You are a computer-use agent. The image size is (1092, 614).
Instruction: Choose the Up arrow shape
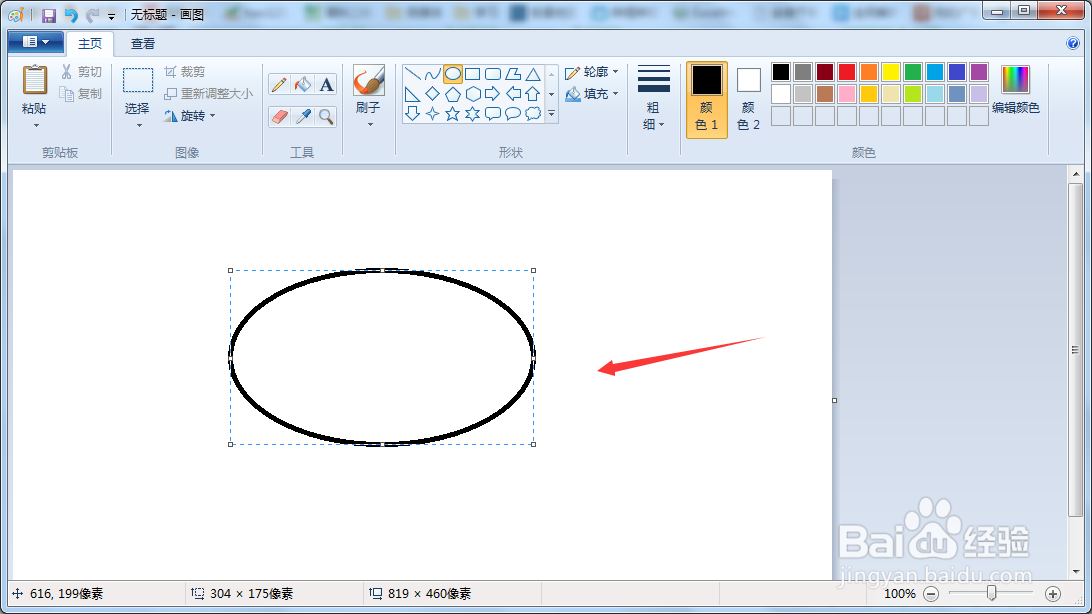point(533,94)
